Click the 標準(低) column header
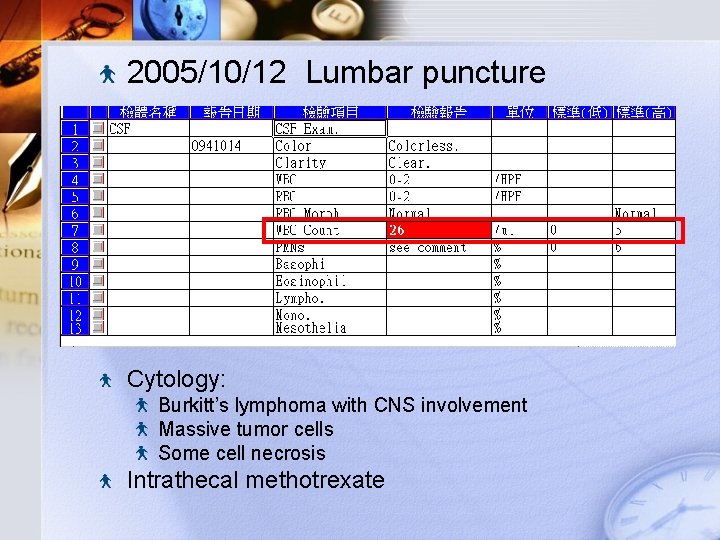The height and width of the screenshot is (540, 720). tap(580, 112)
